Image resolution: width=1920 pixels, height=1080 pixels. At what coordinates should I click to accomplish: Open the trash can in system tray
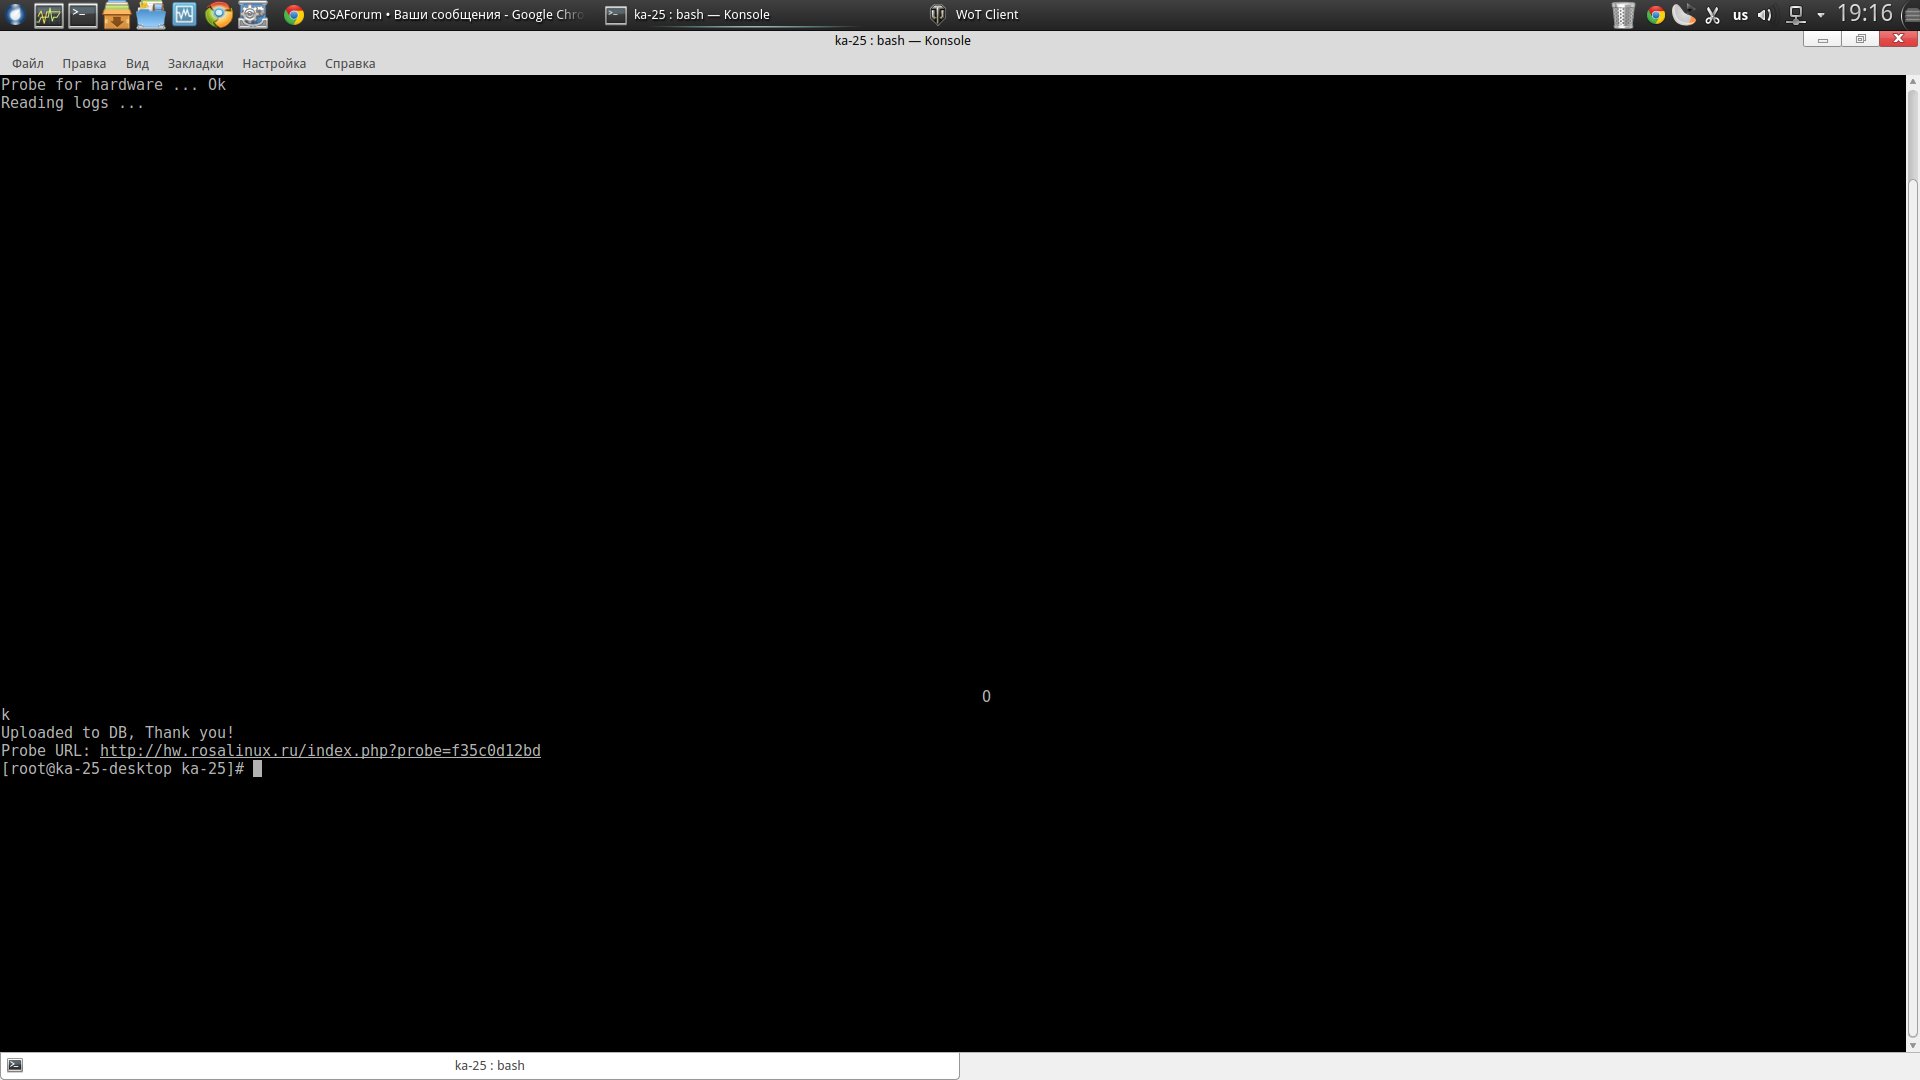1623,14
